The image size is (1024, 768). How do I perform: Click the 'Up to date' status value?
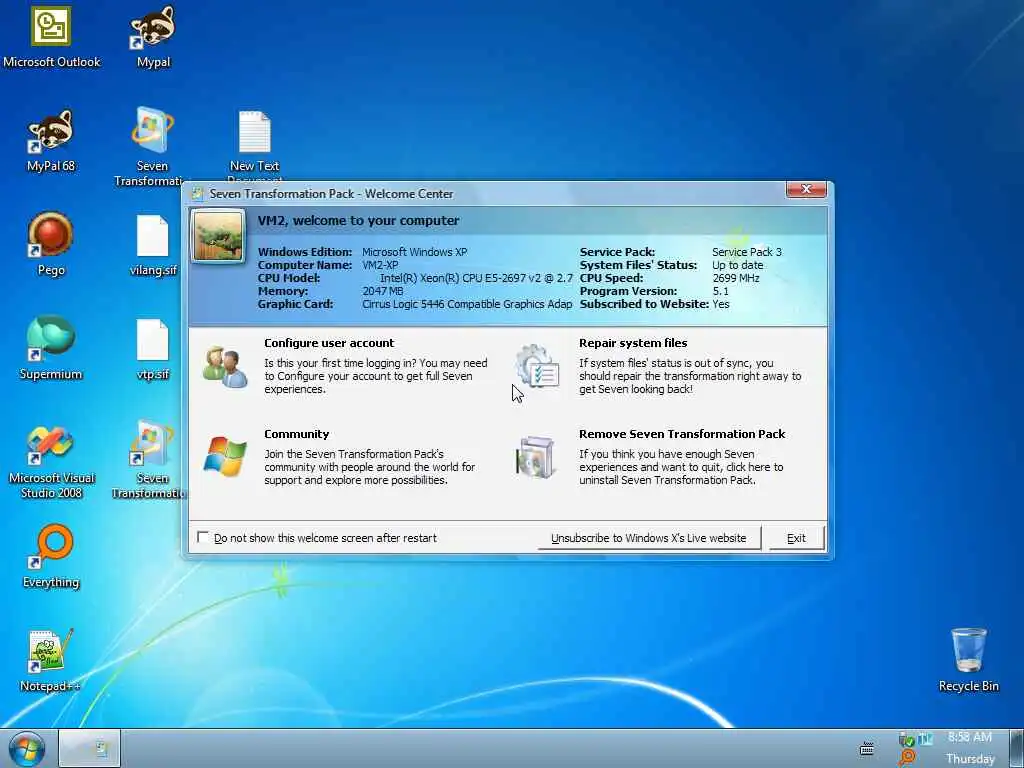738,265
